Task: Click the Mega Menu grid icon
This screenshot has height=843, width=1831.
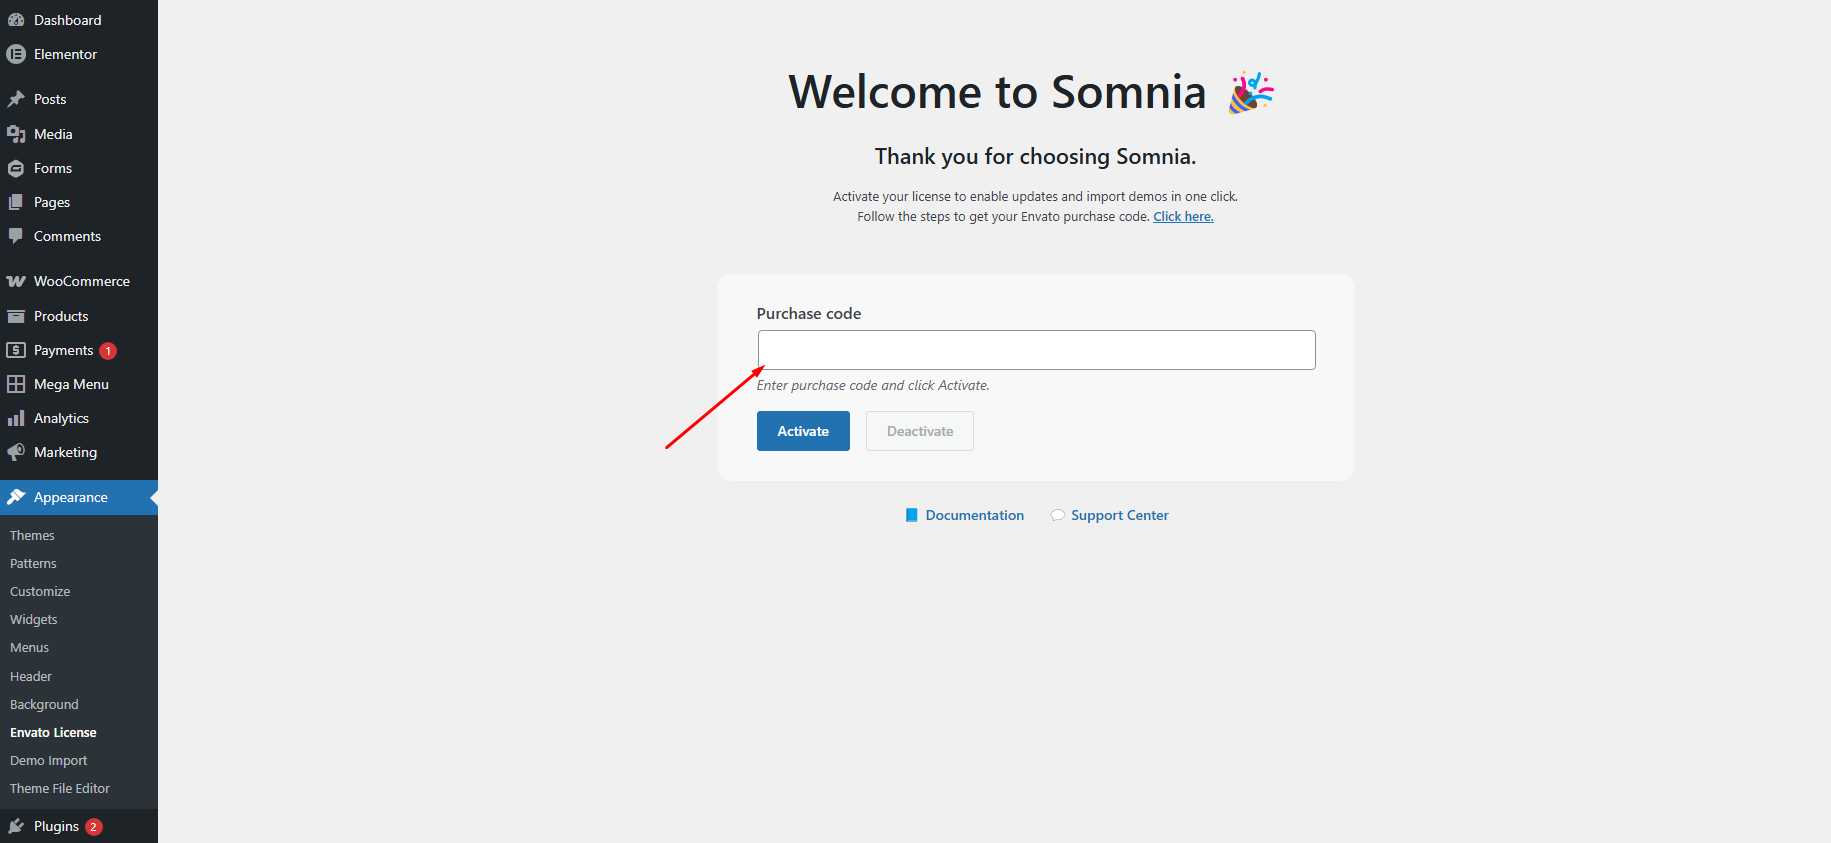Action: click(16, 384)
